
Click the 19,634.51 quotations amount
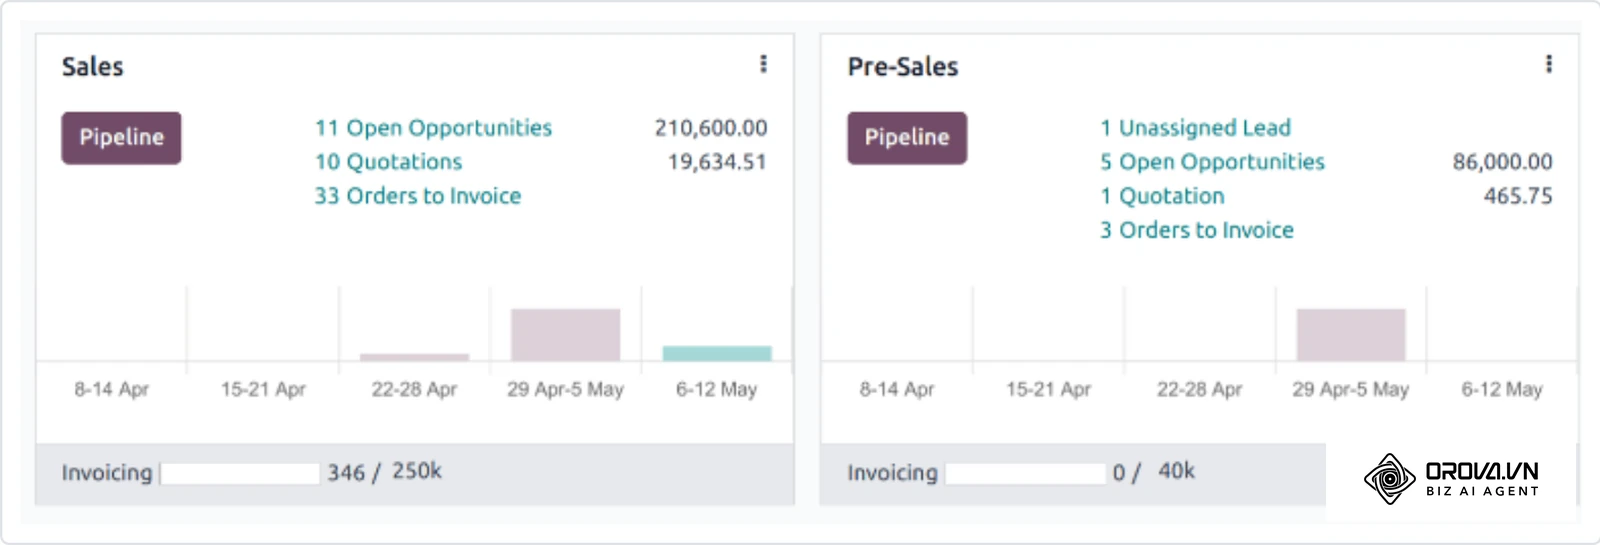(717, 162)
